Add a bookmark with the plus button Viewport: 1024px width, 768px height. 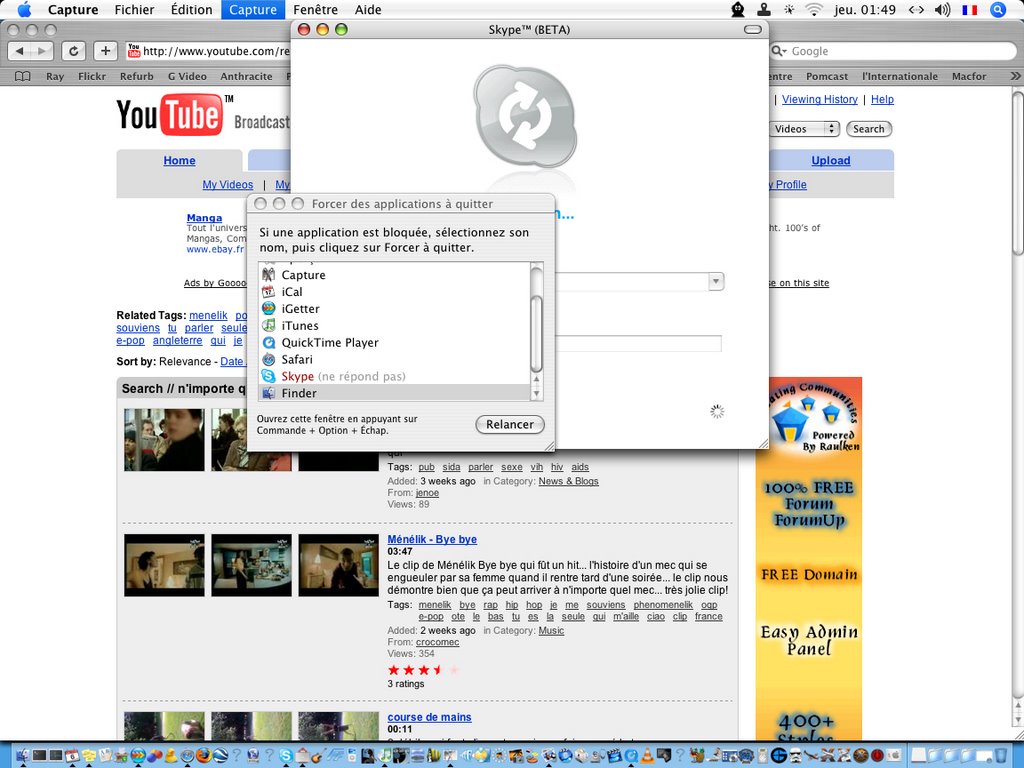(x=106, y=51)
